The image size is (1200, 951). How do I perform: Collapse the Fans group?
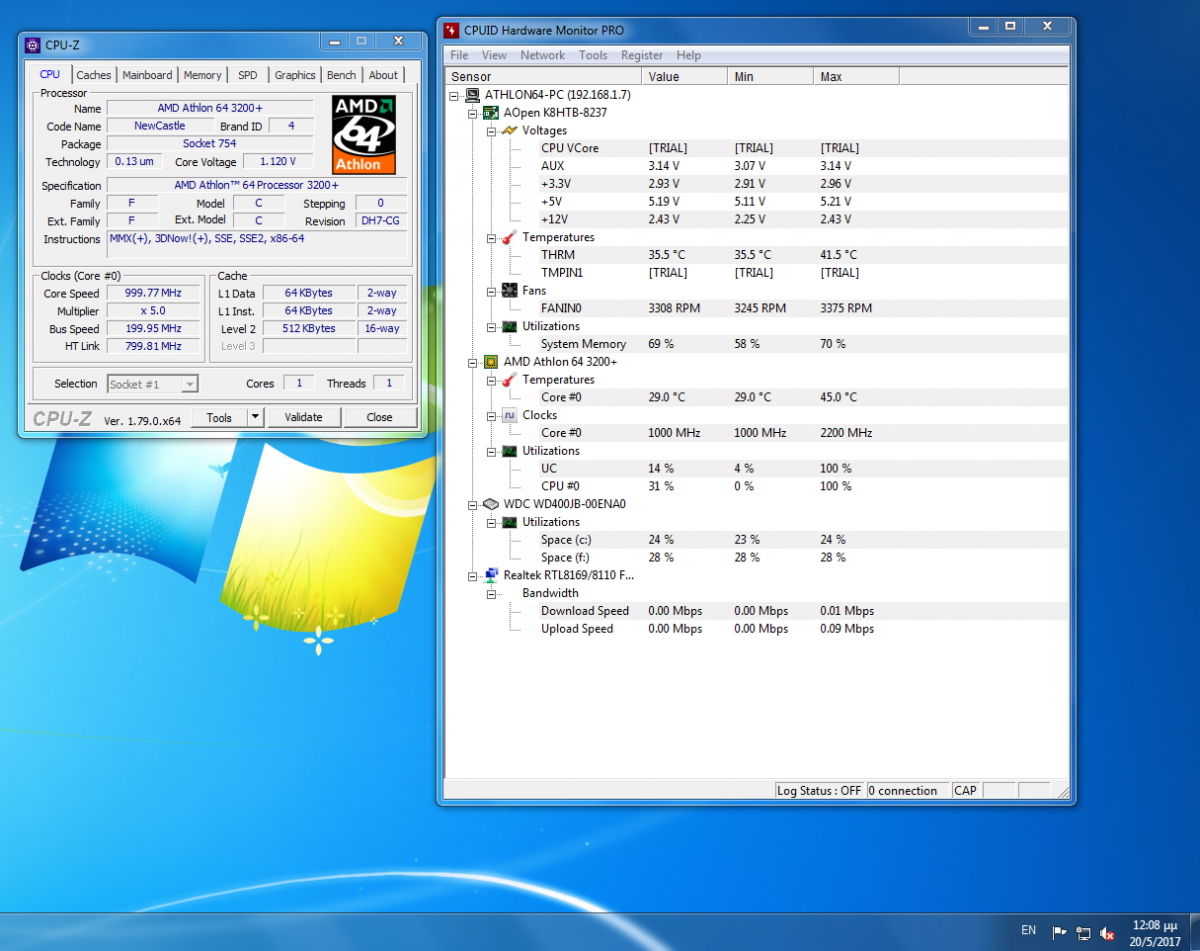tap(491, 291)
